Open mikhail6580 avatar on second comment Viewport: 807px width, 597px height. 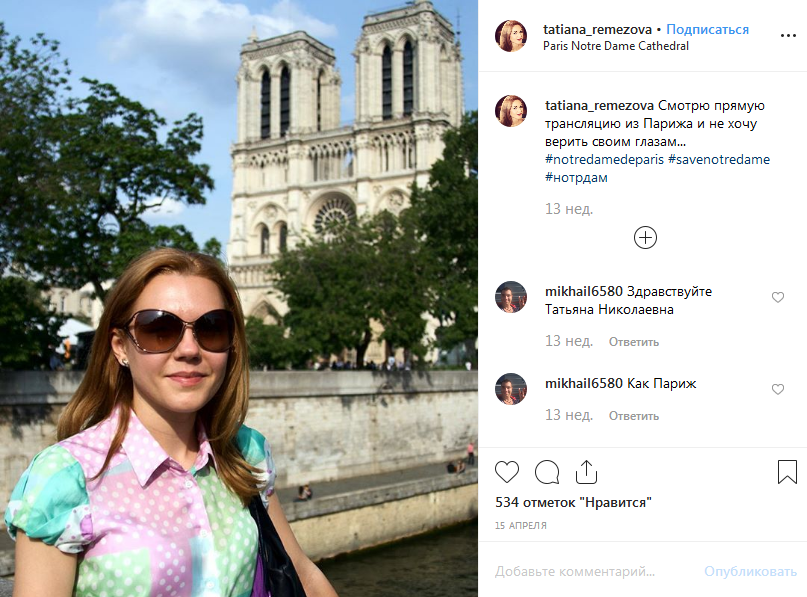click(511, 389)
